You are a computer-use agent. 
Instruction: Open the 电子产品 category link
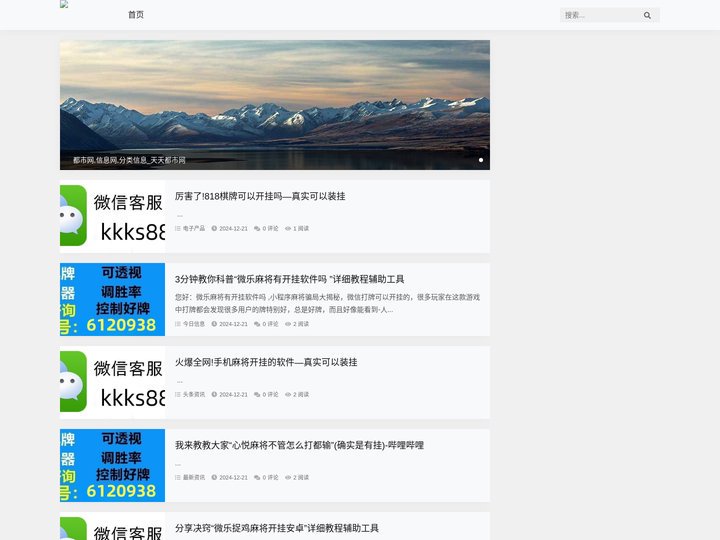click(x=194, y=228)
